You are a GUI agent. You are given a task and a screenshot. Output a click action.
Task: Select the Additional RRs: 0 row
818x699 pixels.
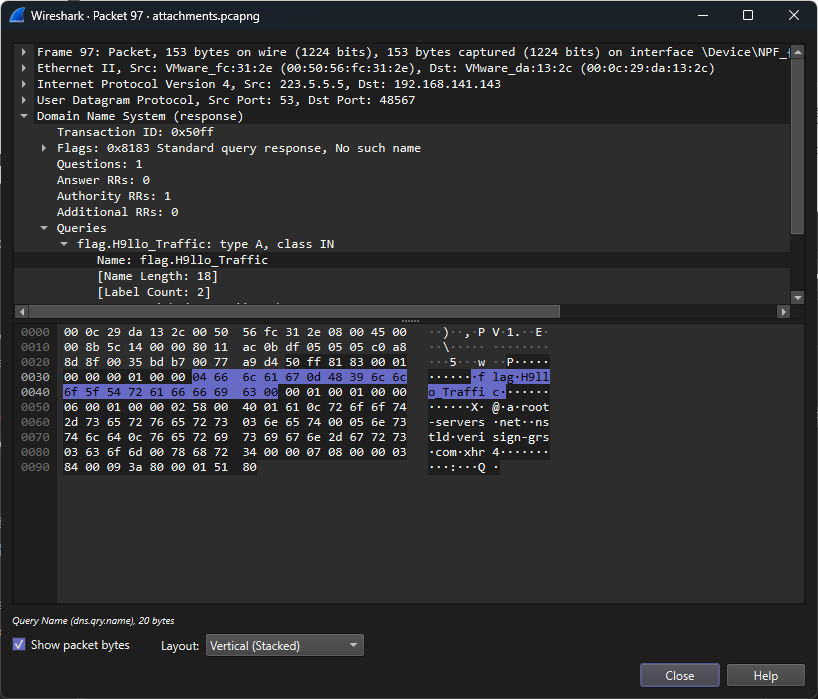pos(402,212)
